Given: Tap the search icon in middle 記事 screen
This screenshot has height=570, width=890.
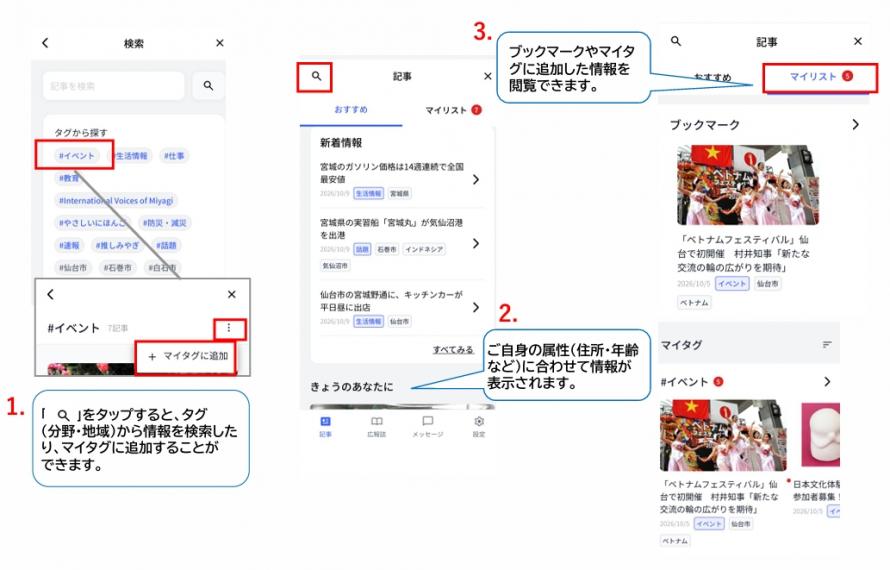Looking at the screenshot, I should coord(317,76).
